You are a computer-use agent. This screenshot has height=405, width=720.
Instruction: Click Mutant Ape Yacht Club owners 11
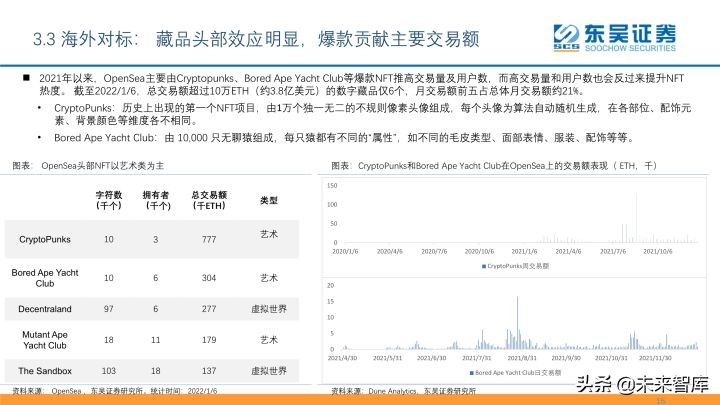(x=156, y=340)
